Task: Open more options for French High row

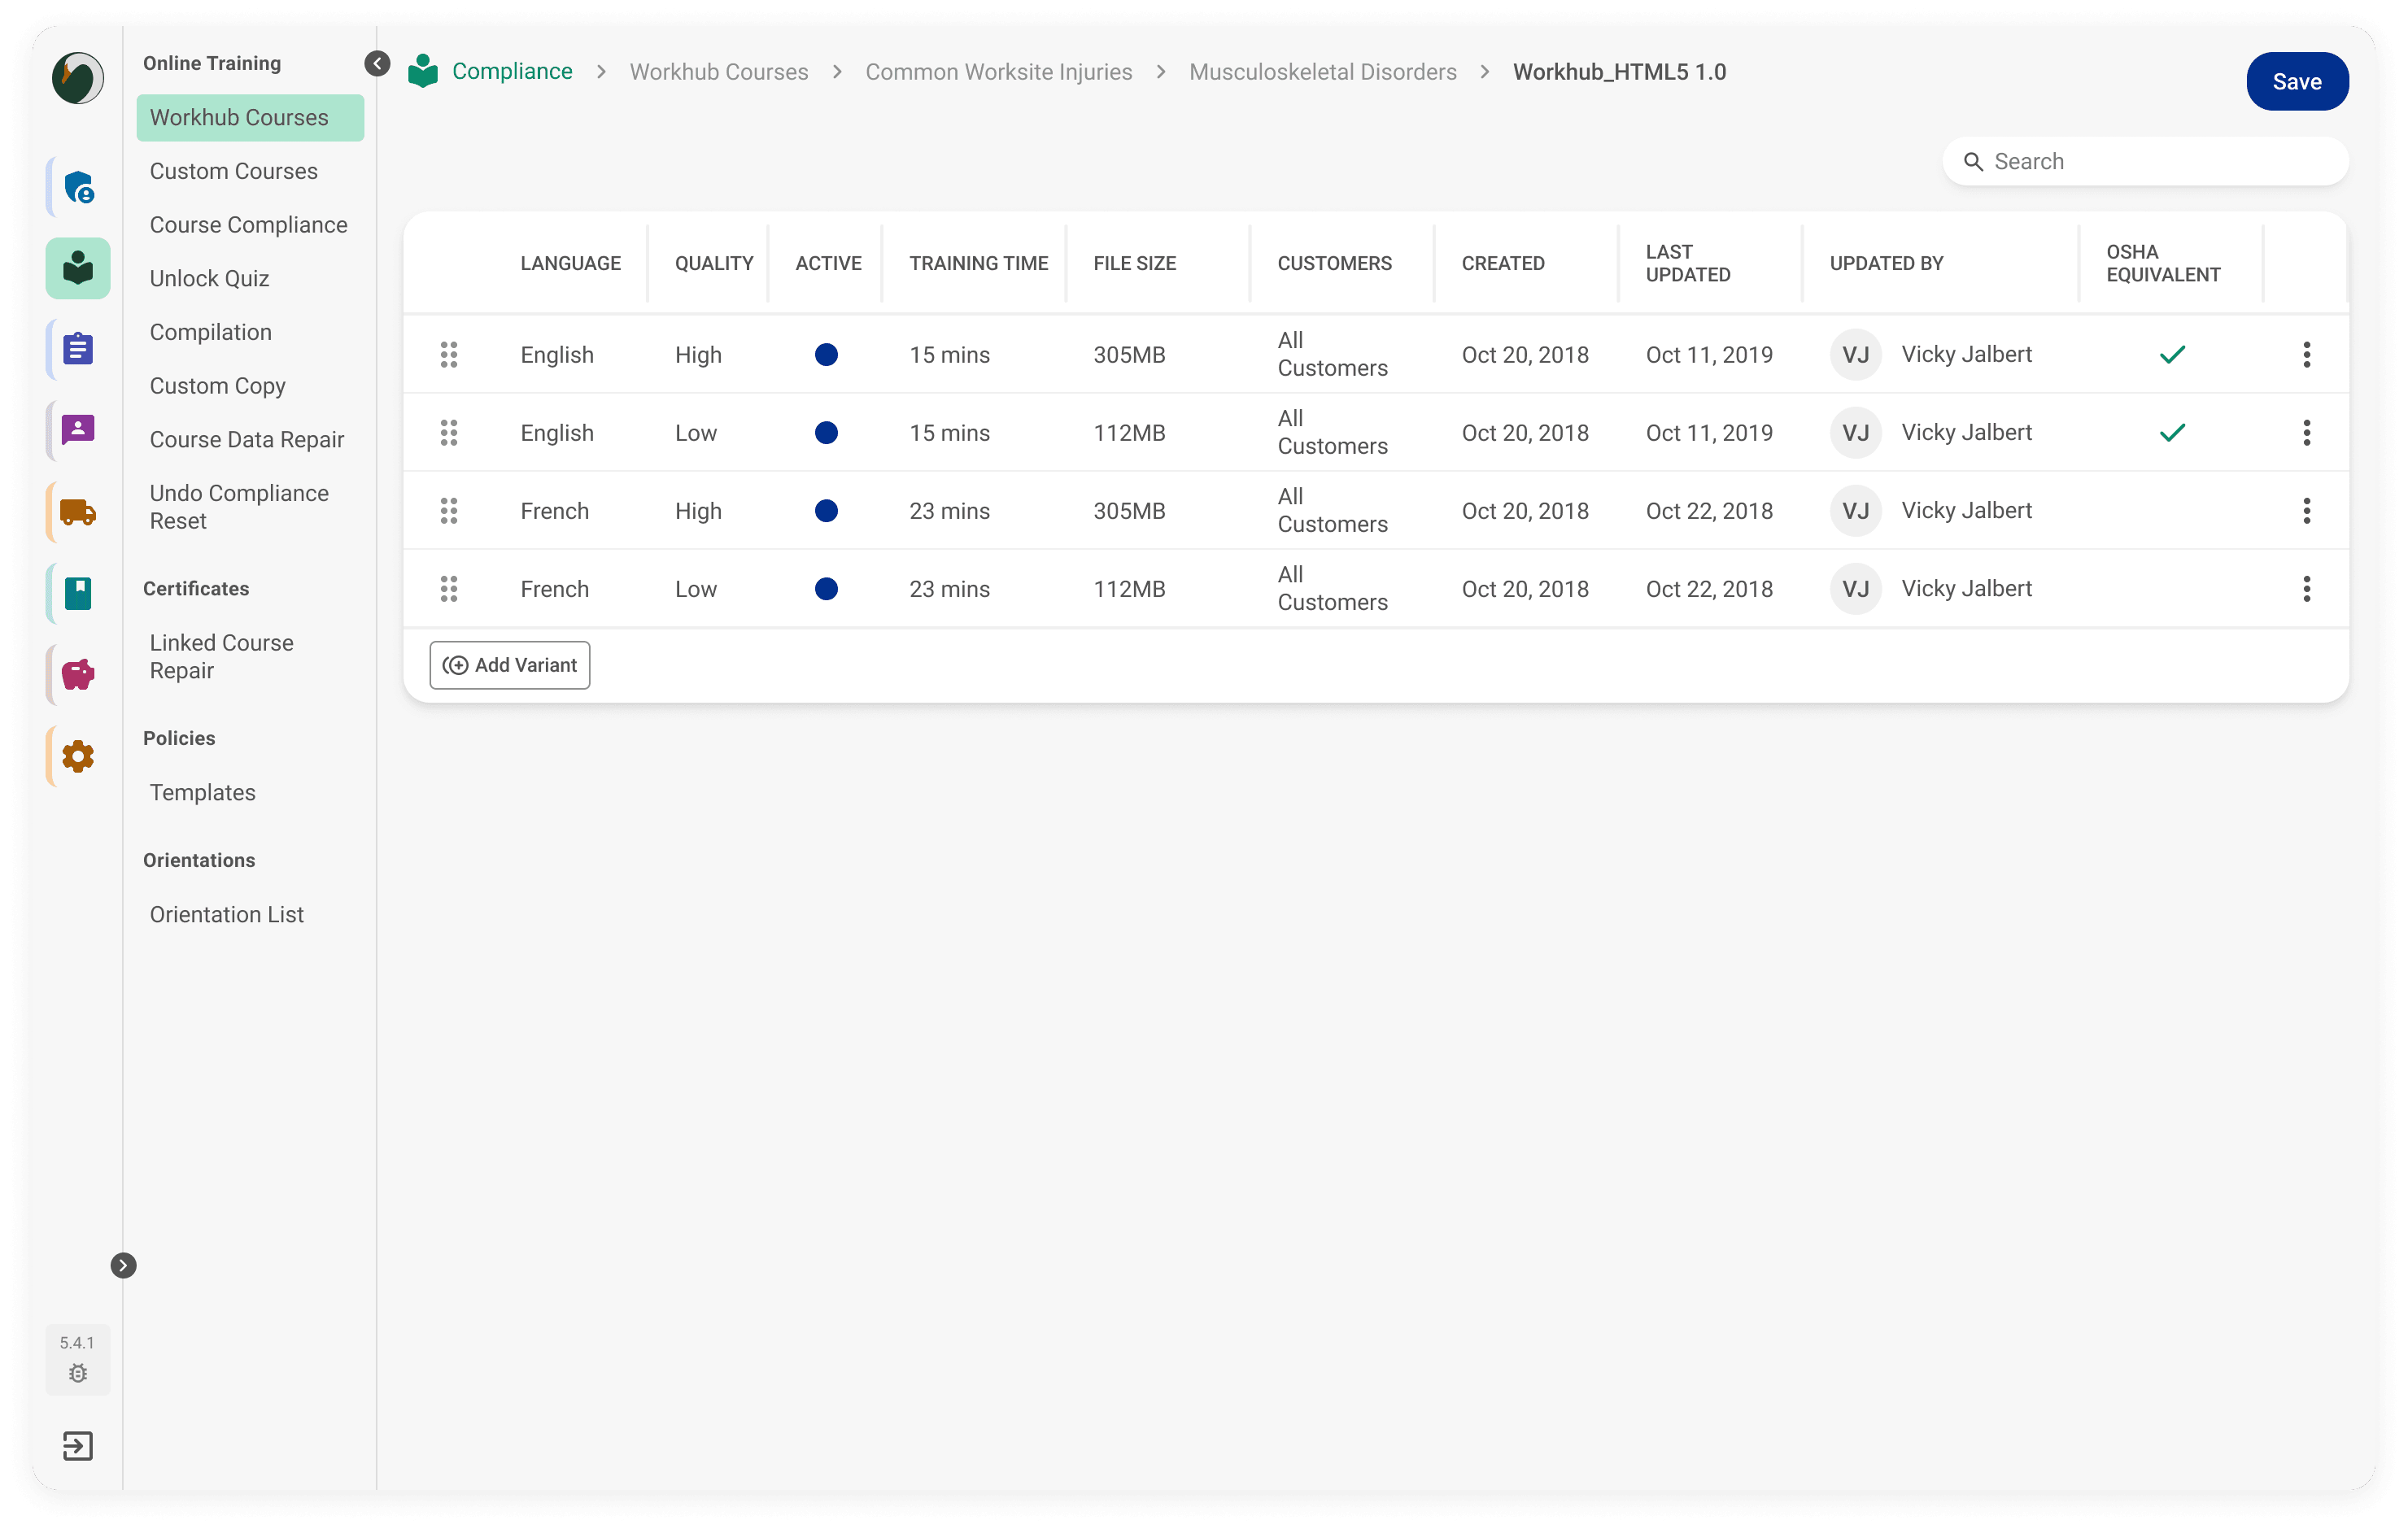Action: pos(2306,511)
